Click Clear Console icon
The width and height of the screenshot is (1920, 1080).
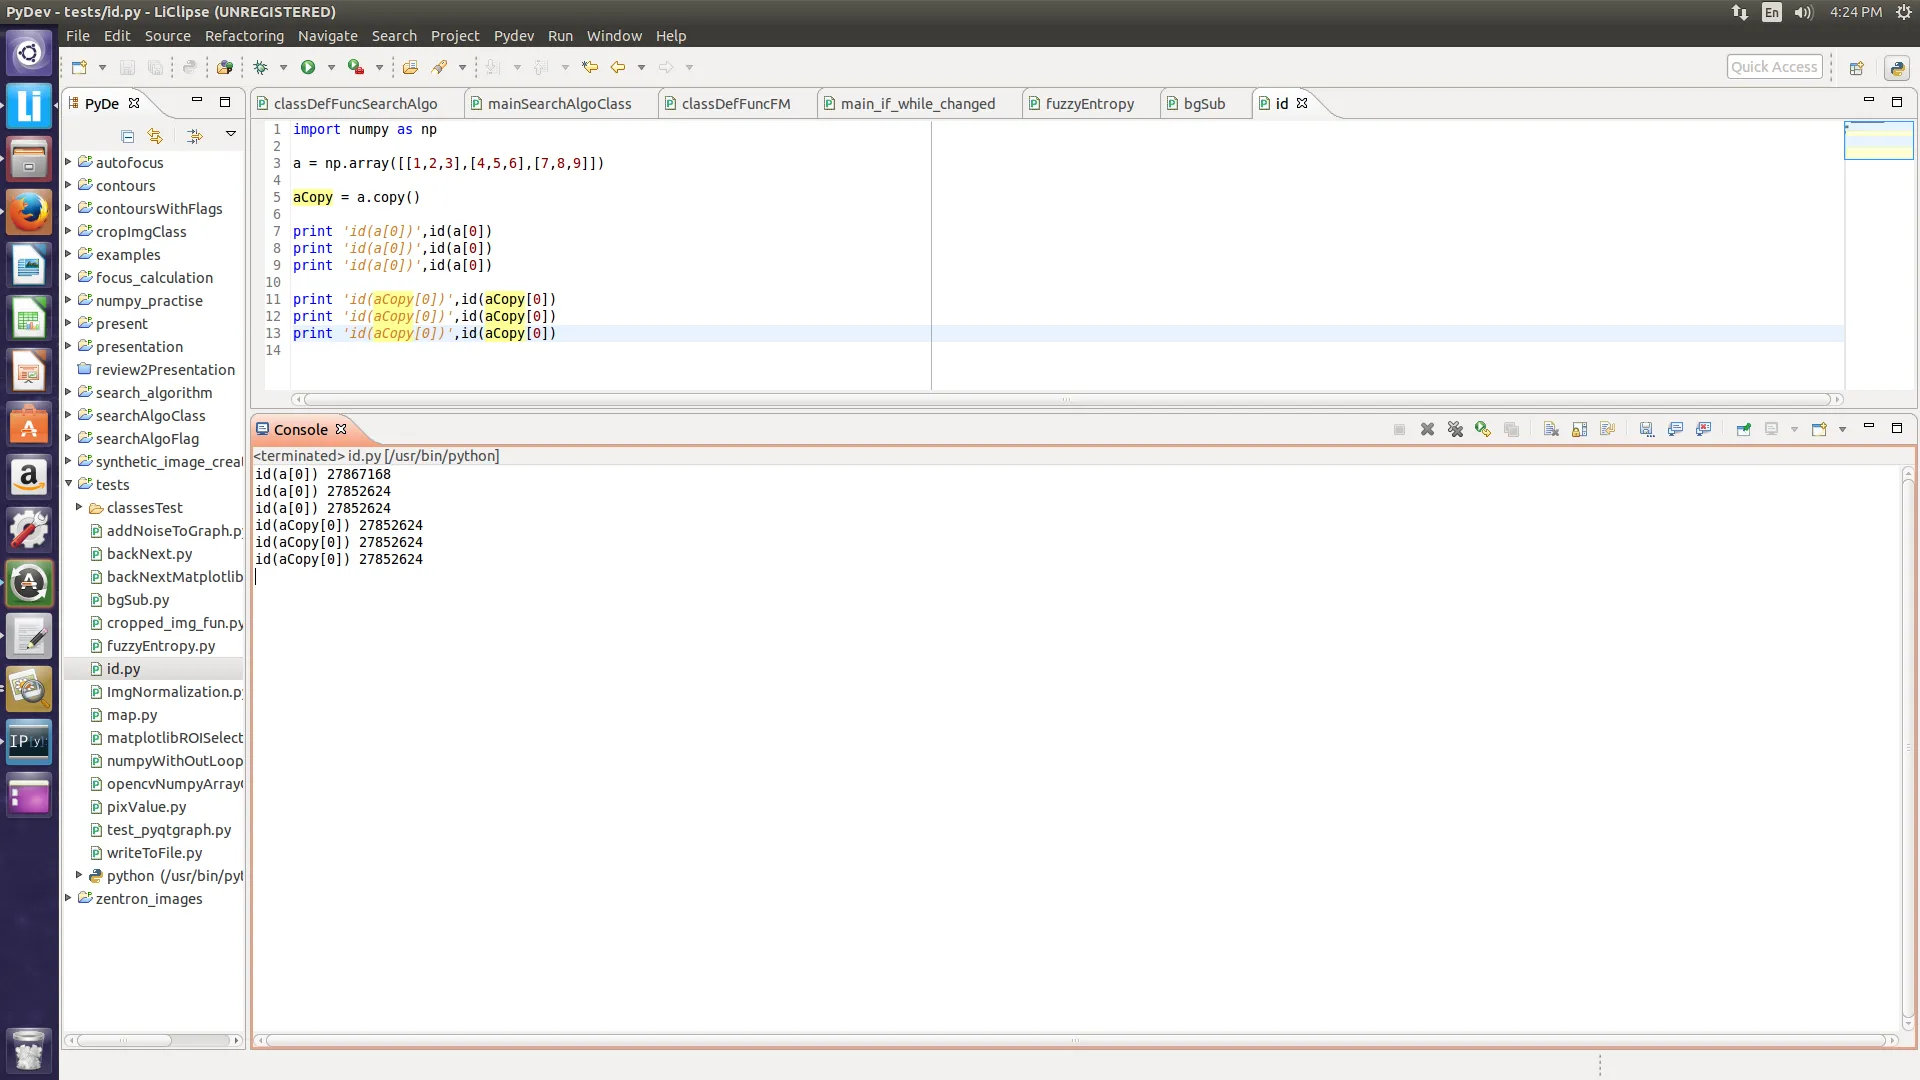pyautogui.click(x=1551, y=429)
